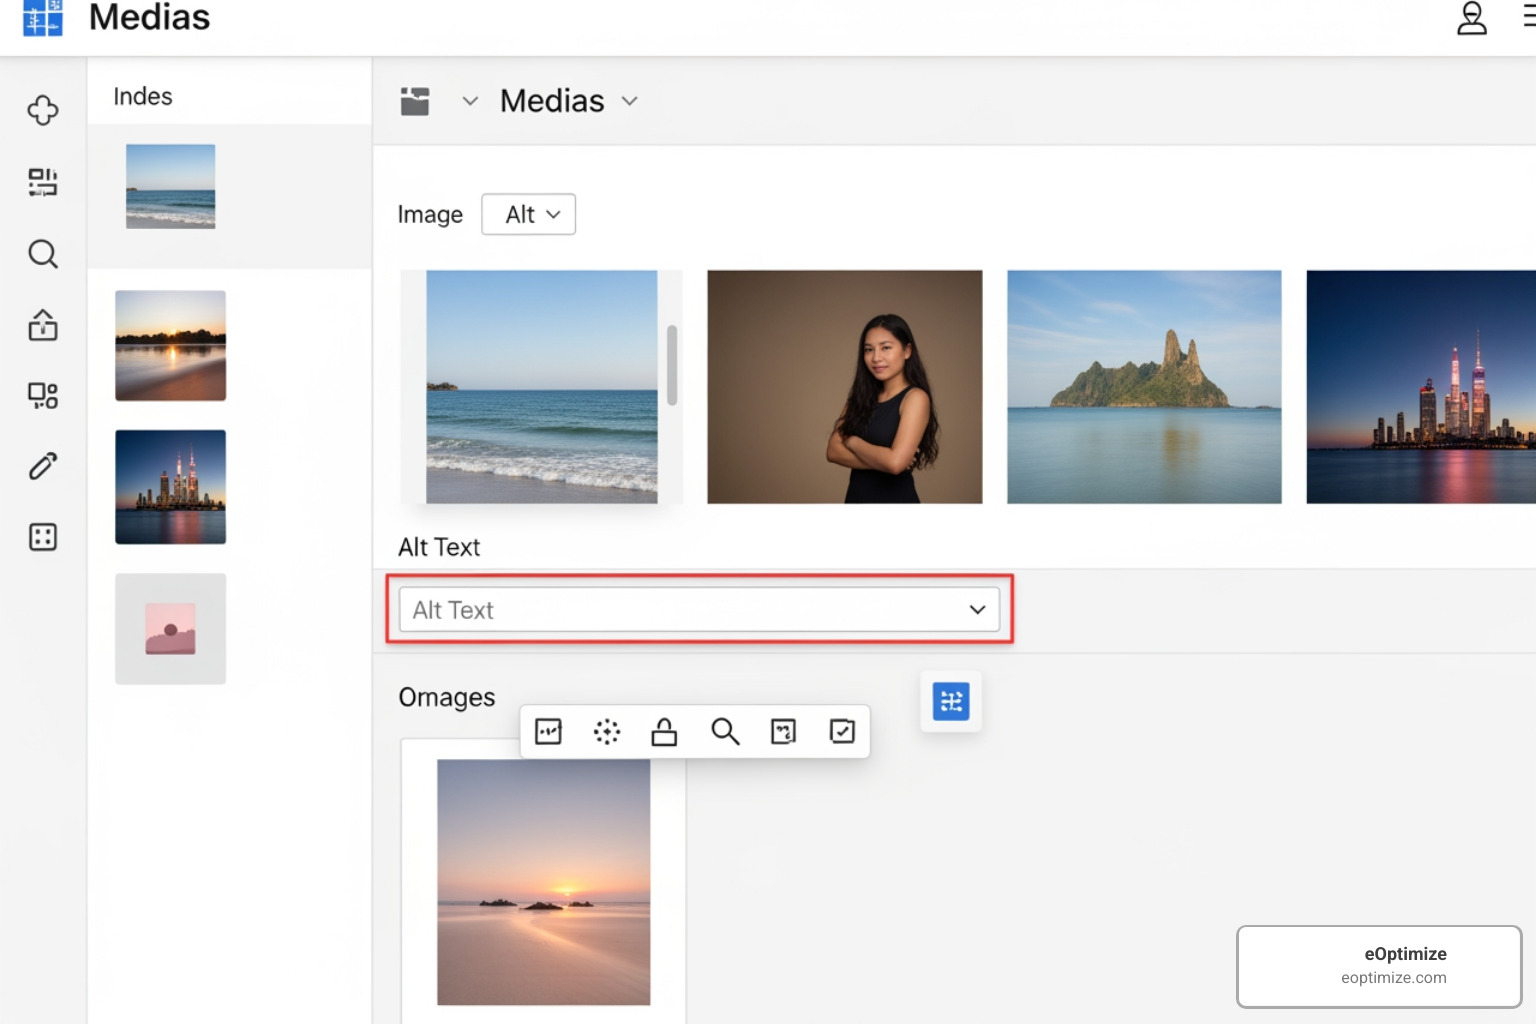Expand the Alt Text dropdown field
This screenshot has height=1024, width=1536.
click(975, 609)
